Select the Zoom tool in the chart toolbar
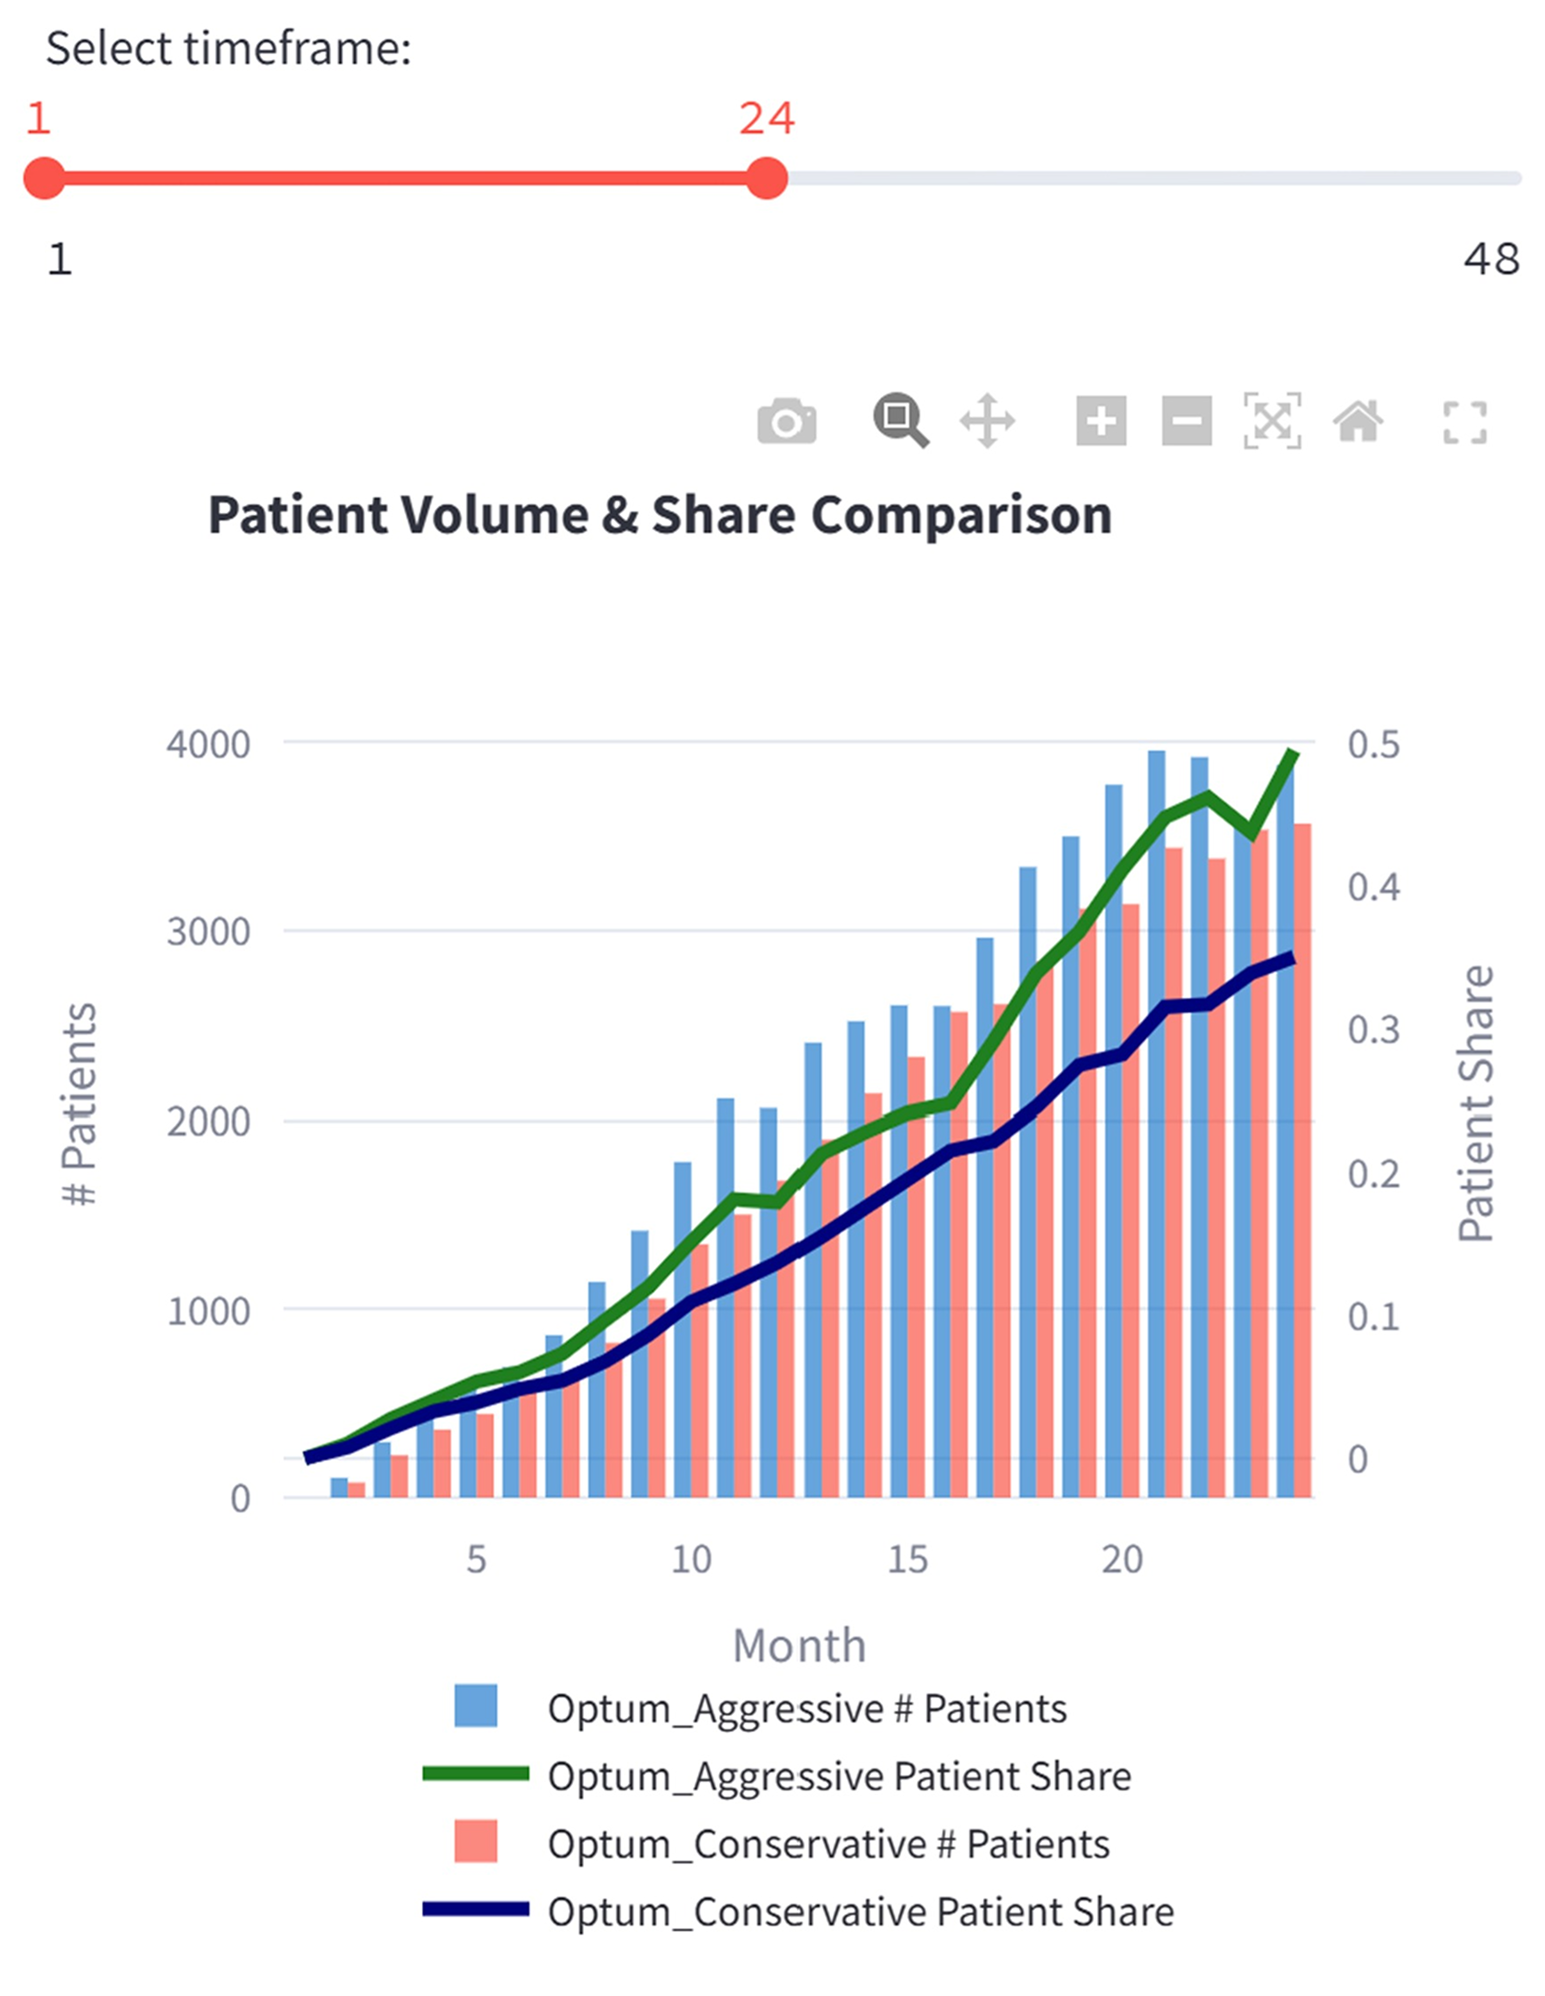The image size is (1545, 1996). (898, 422)
